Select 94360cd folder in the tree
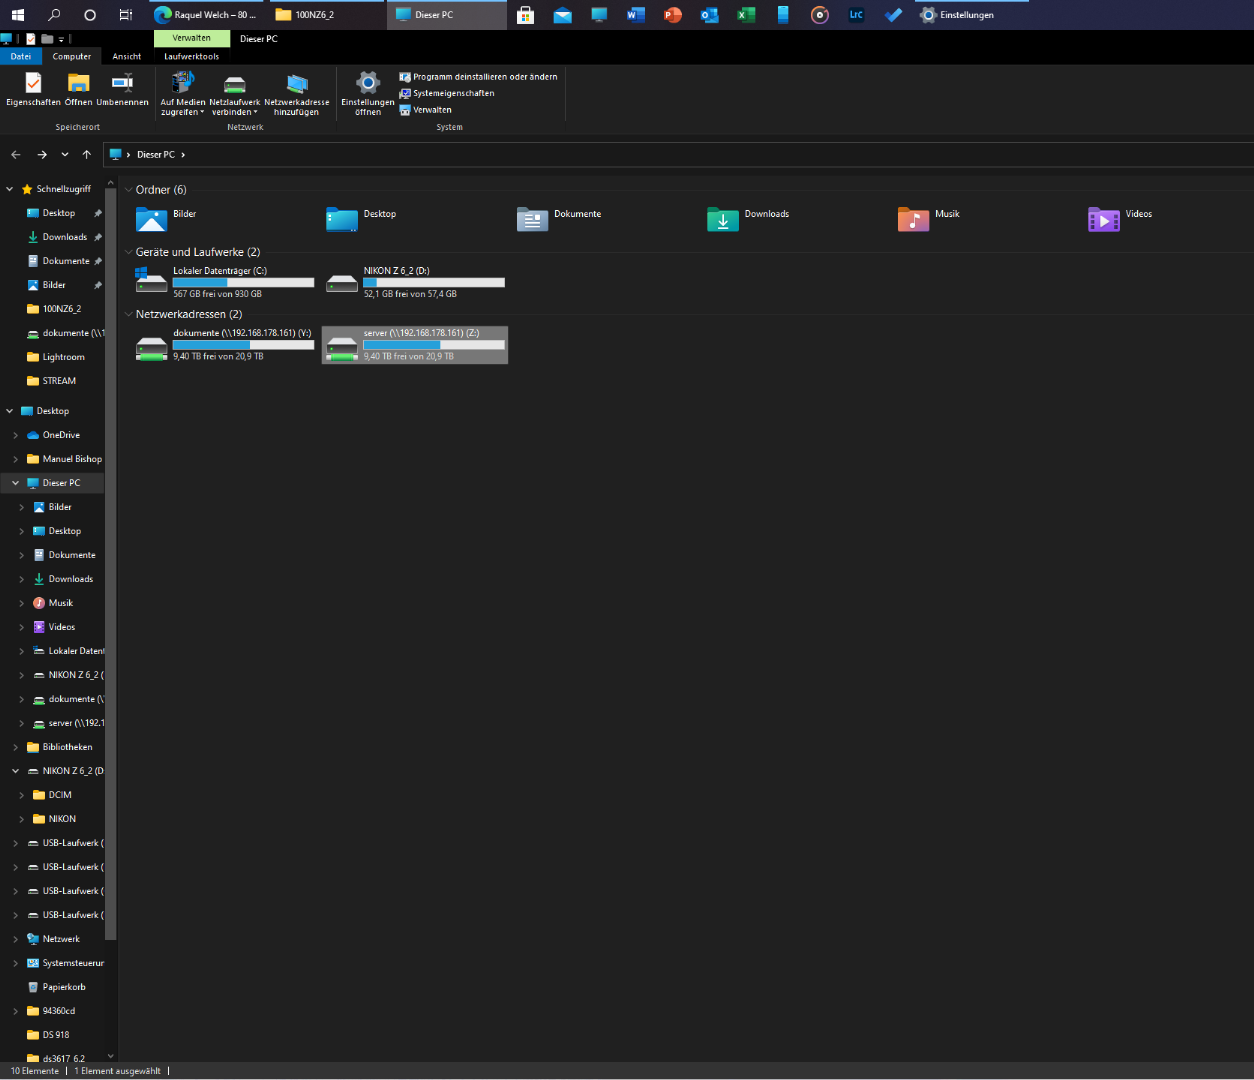1254x1080 pixels. point(51,1011)
